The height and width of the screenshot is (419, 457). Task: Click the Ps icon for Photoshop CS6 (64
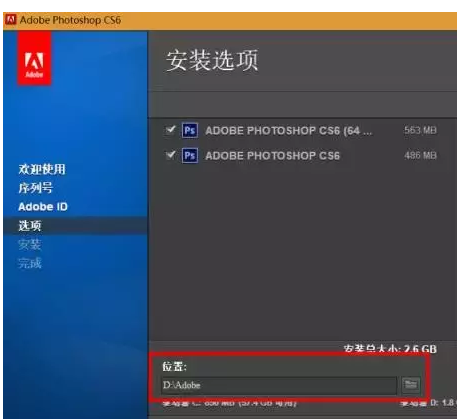[x=190, y=130]
